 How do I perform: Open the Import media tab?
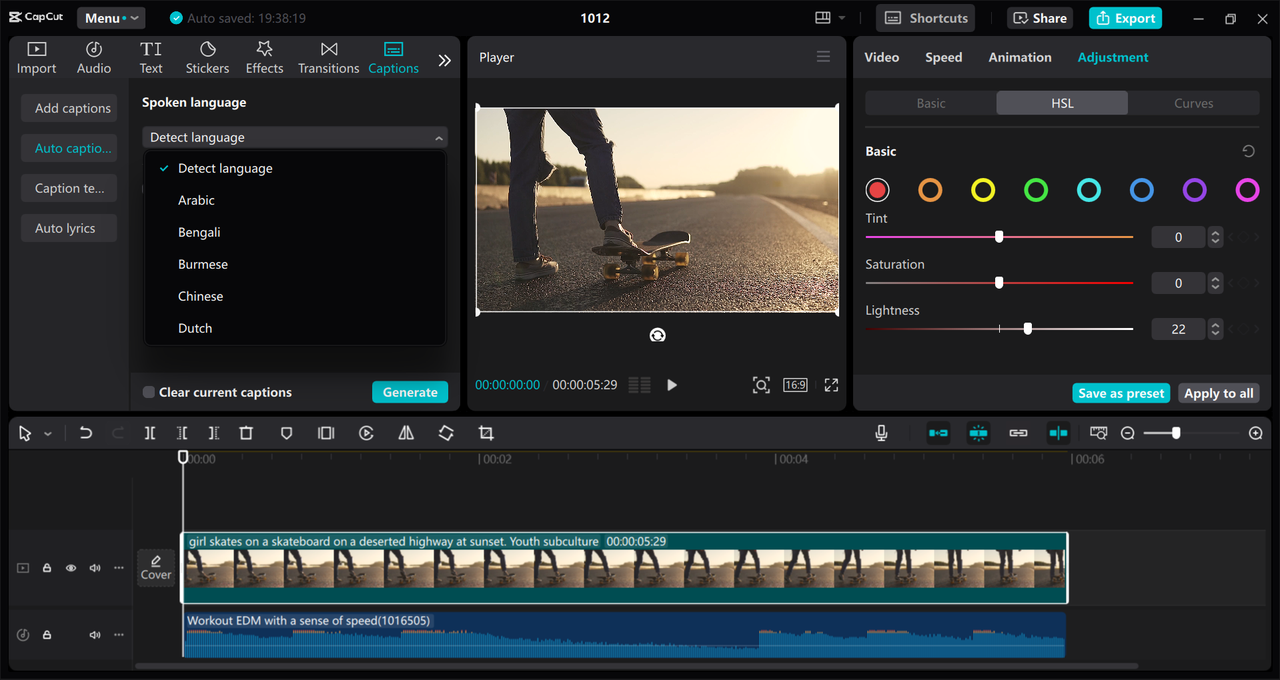pos(36,58)
